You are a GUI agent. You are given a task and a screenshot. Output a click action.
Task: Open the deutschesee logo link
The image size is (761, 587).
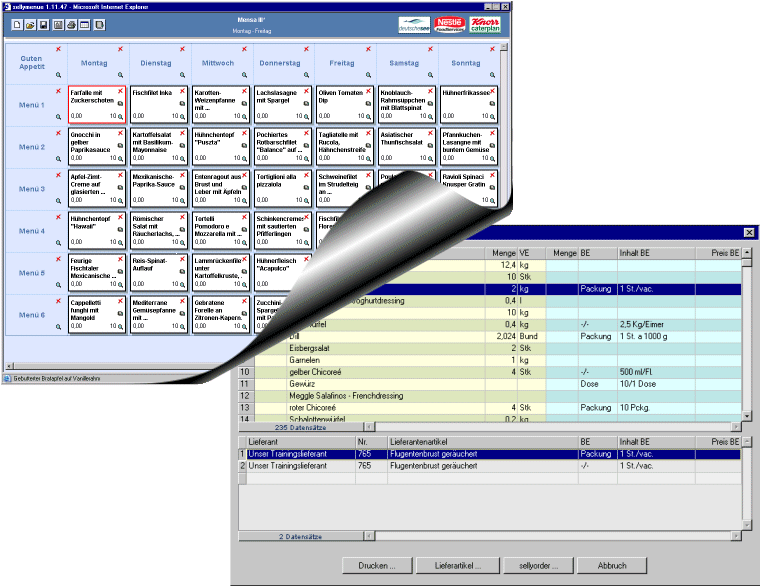[x=414, y=25]
